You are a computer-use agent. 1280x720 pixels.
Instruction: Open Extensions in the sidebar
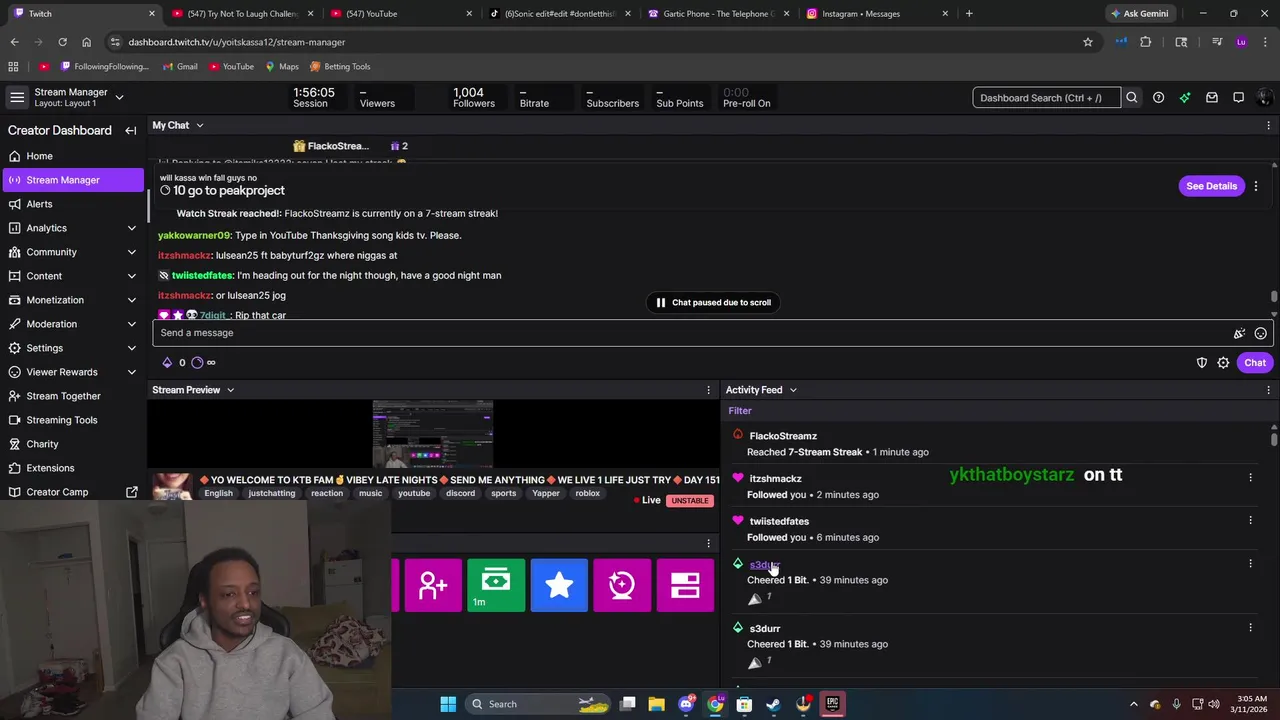click(73, 468)
